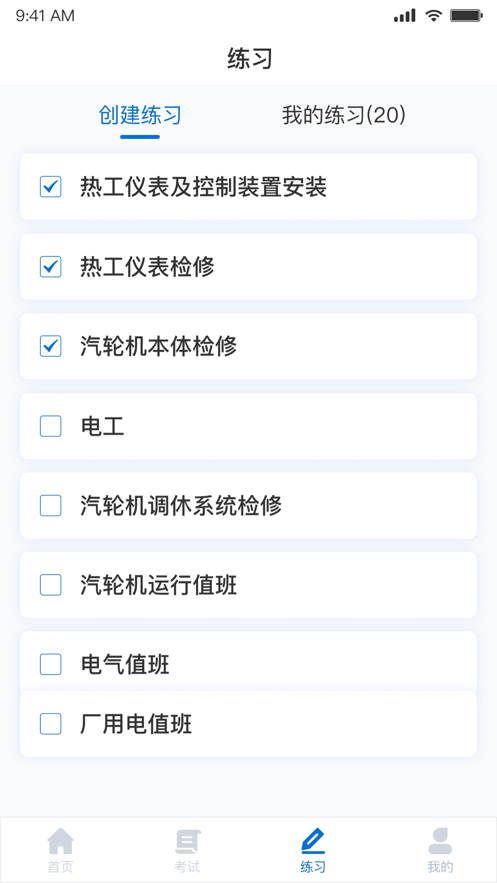Go to the 我的 profile icon

click(440, 841)
